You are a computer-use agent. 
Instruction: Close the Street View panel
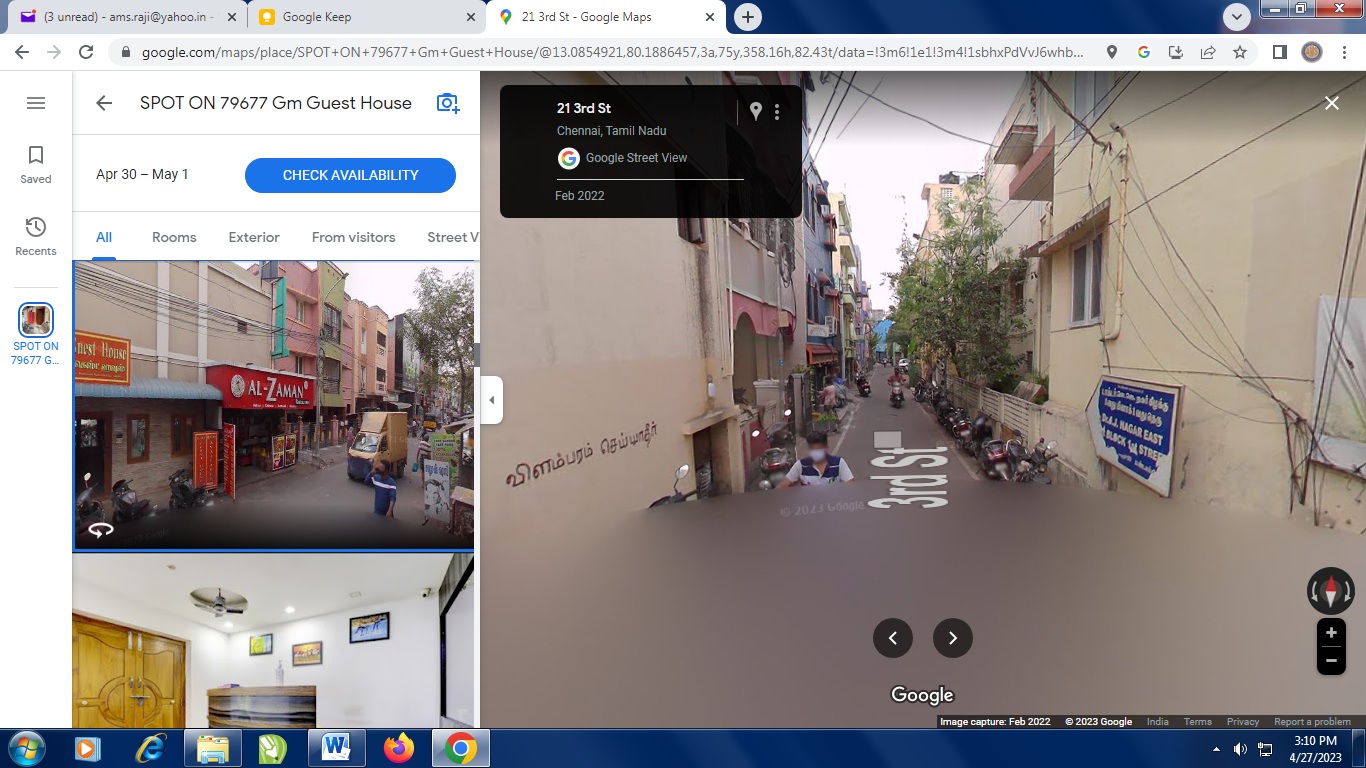point(1331,103)
